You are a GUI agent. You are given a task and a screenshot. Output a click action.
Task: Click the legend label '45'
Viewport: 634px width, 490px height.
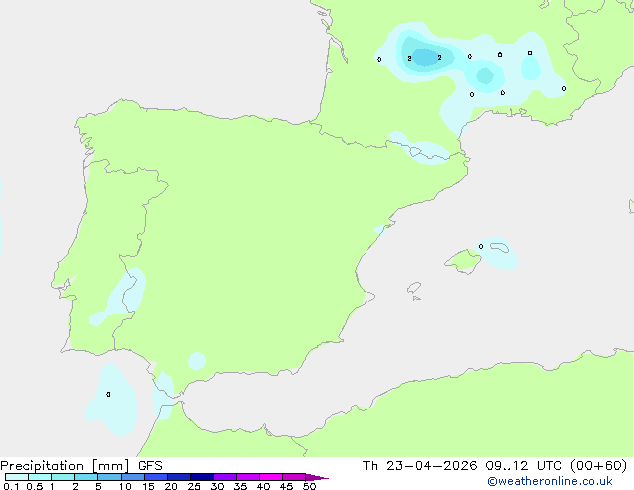pos(286,486)
